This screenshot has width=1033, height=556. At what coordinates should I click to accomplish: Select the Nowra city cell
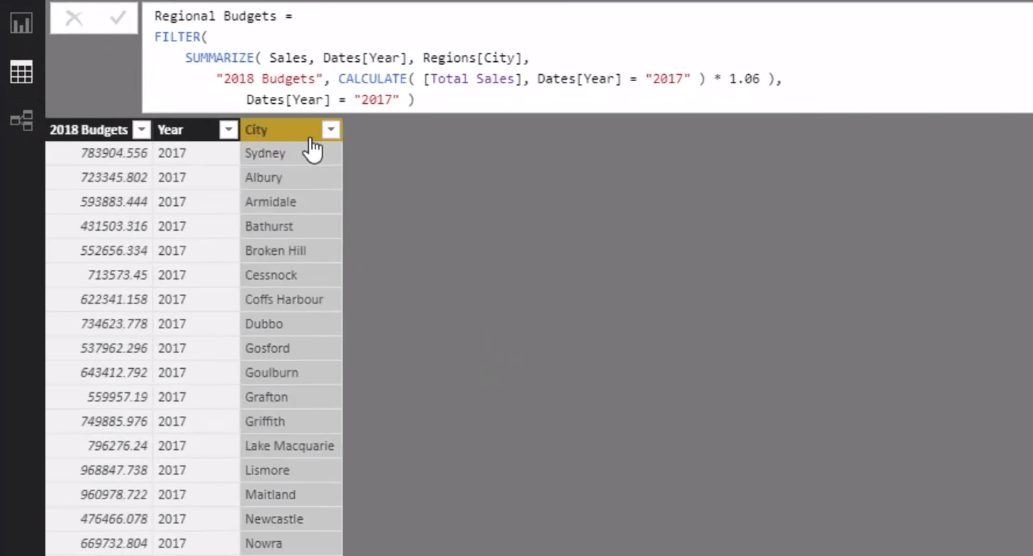pos(291,543)
